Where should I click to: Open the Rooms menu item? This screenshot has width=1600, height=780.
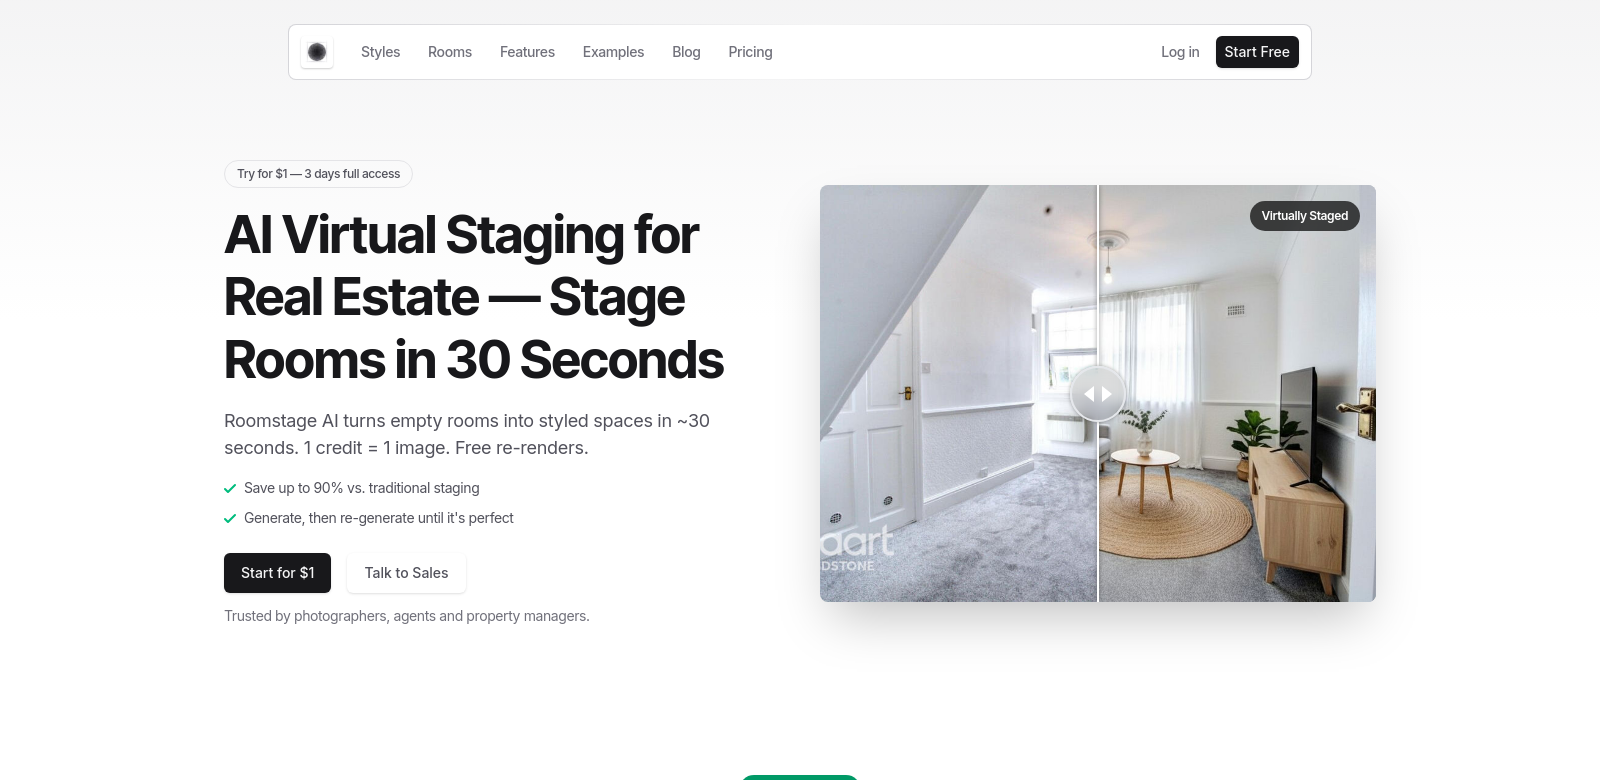pyautogui.click(x=450, y=52)
